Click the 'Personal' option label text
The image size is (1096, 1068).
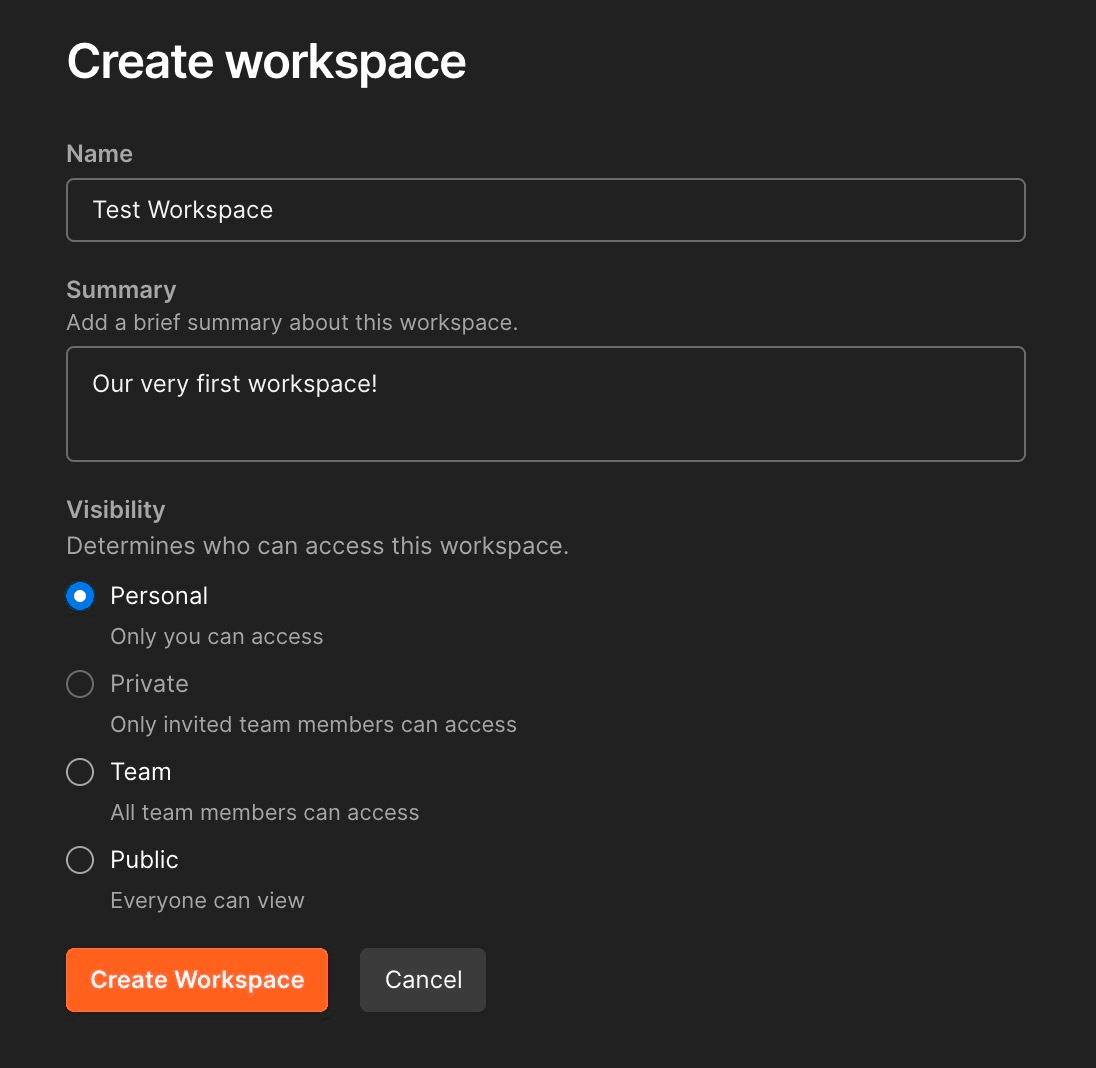(x=159, y=596)
